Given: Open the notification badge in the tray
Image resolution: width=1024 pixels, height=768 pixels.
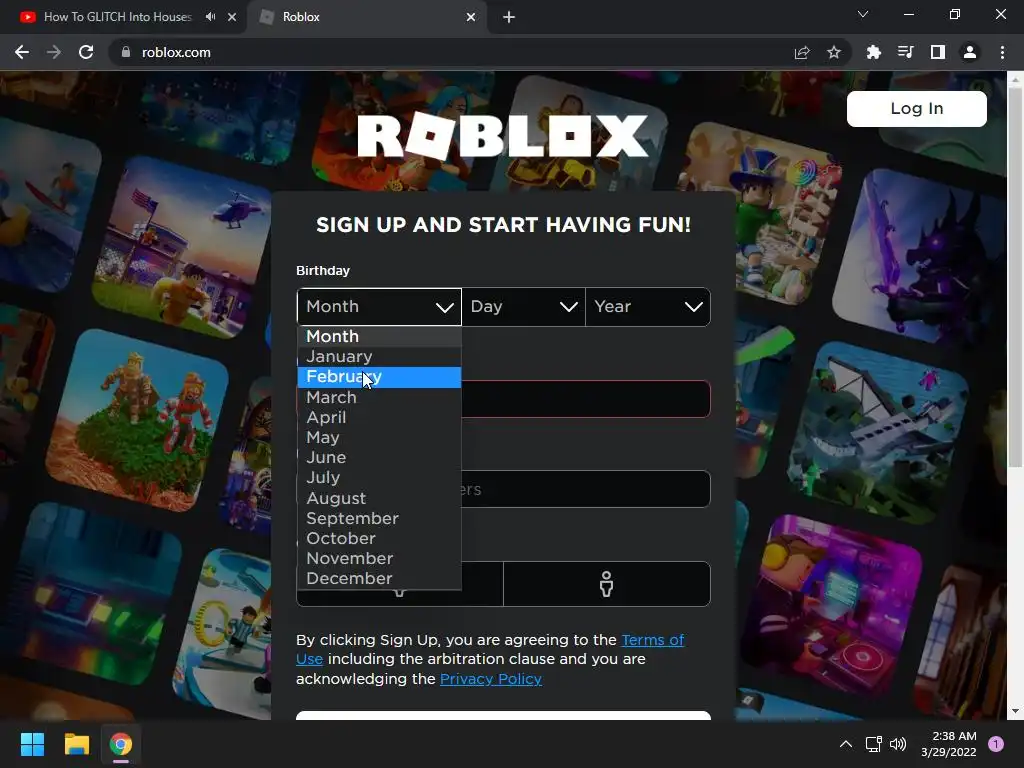Looking at the screenshot, I should pyautogui.click(x=996, y=744).
